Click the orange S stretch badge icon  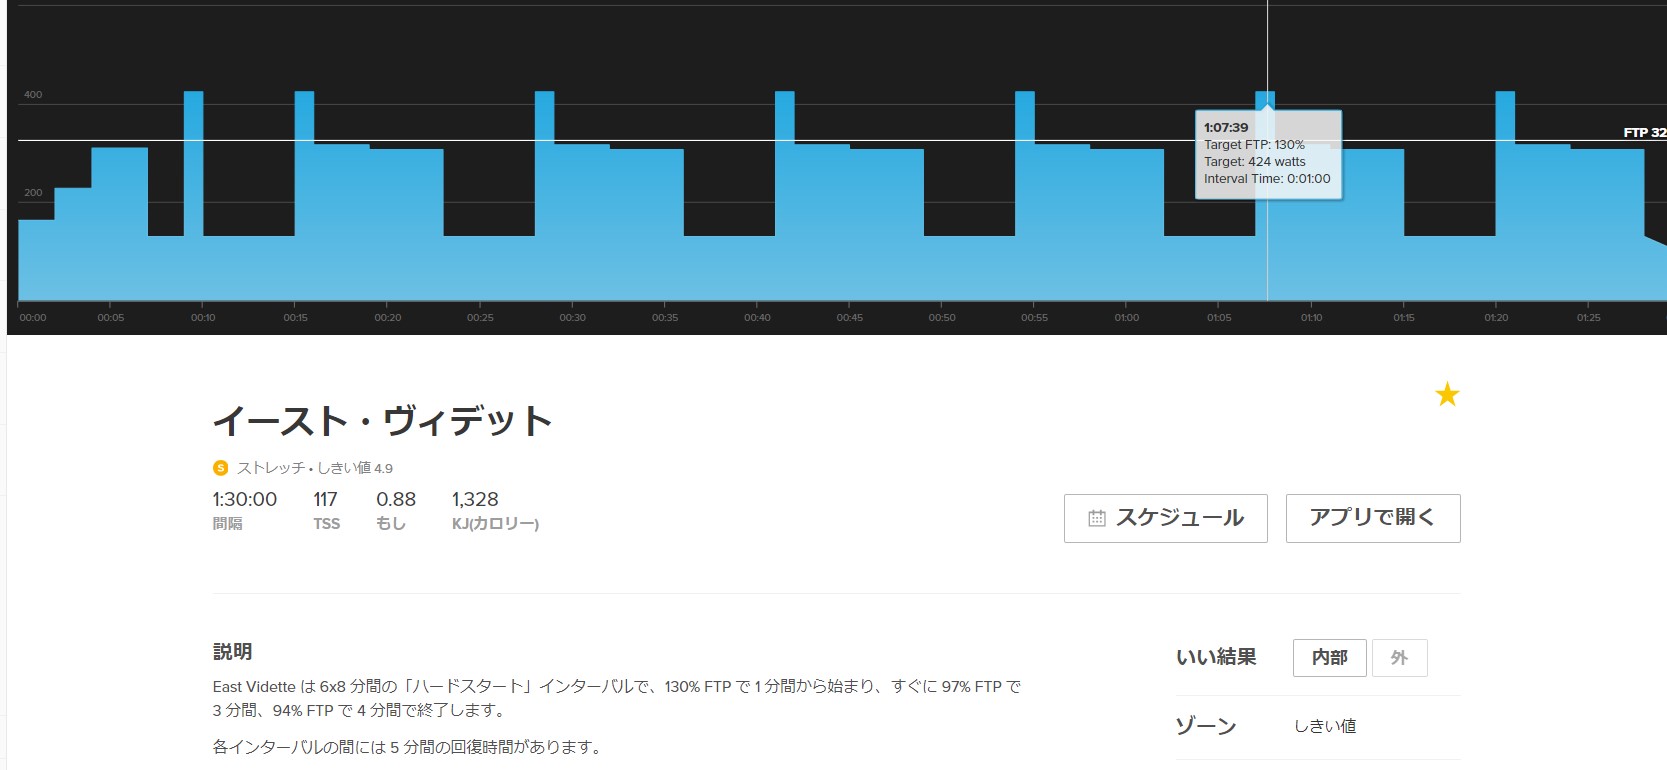(220, 468)
